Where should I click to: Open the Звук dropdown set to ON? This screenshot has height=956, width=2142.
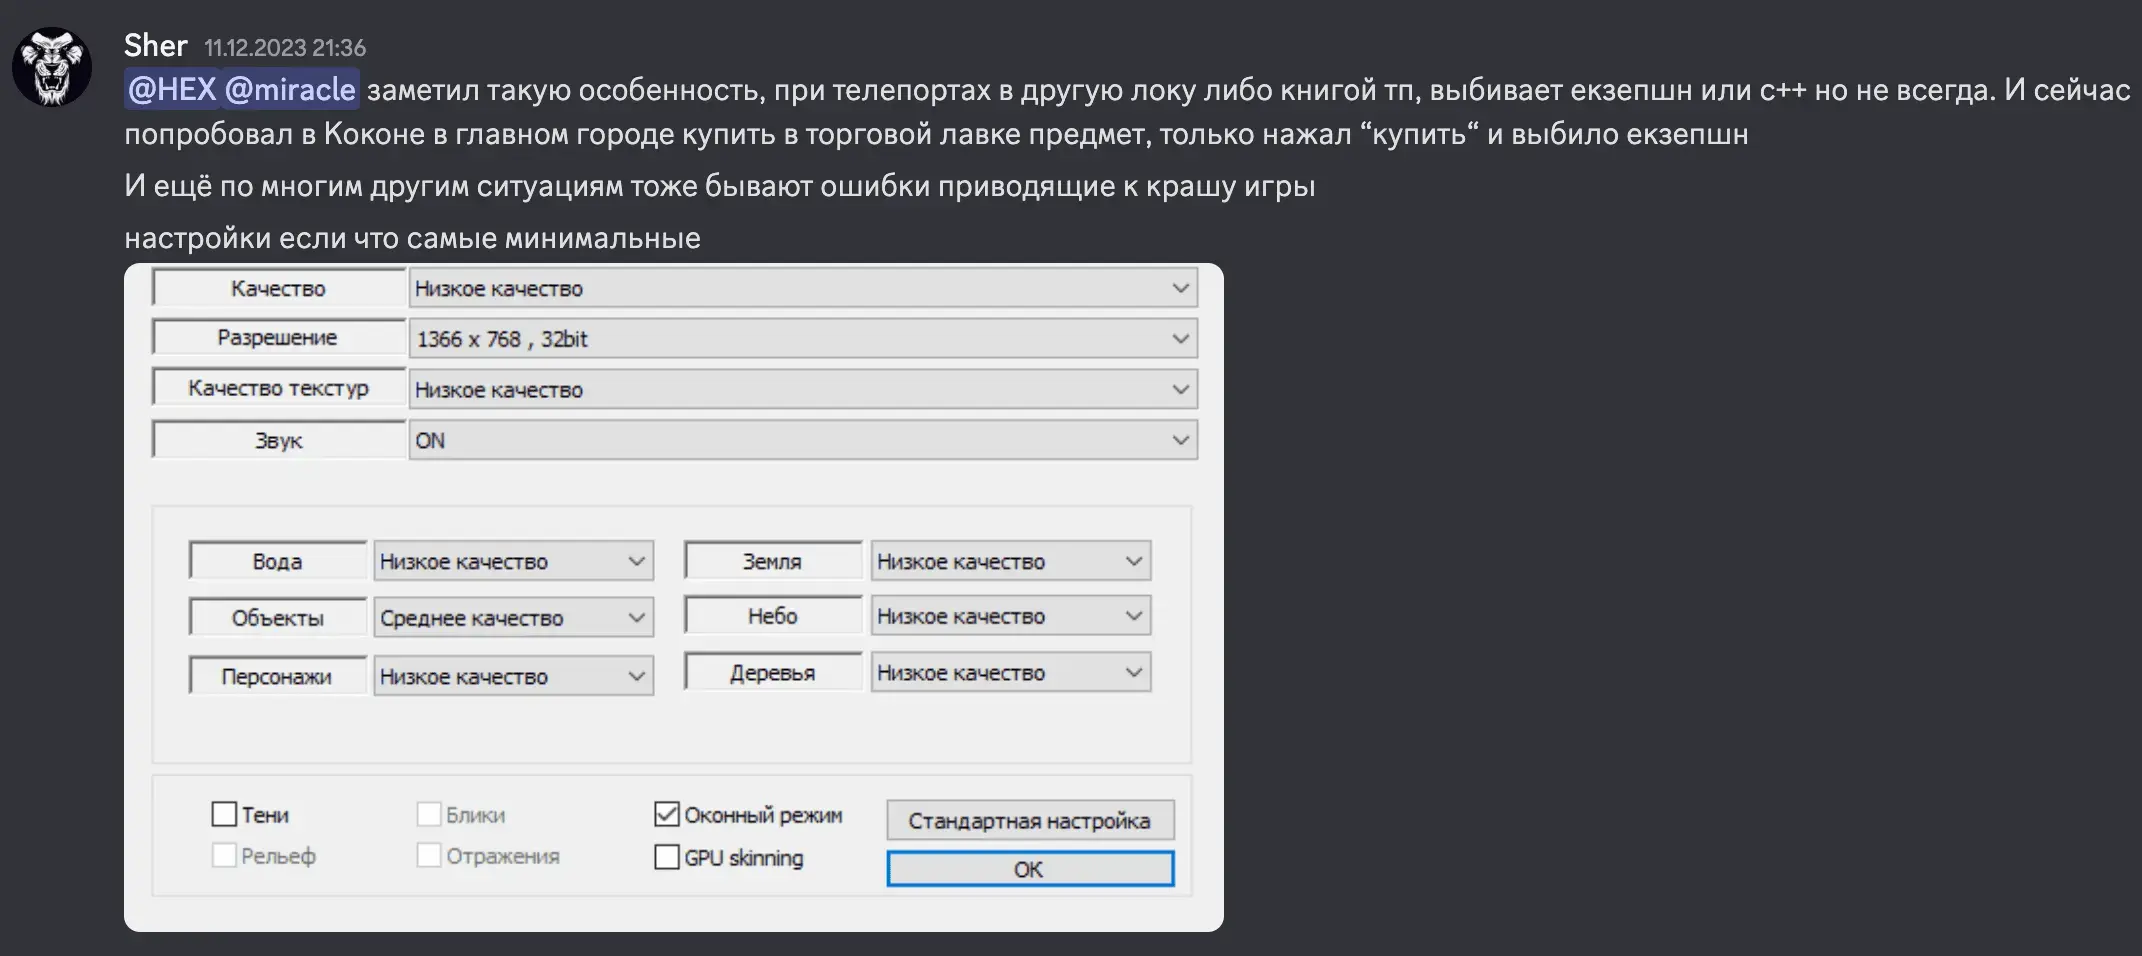[x=803, y=440]
